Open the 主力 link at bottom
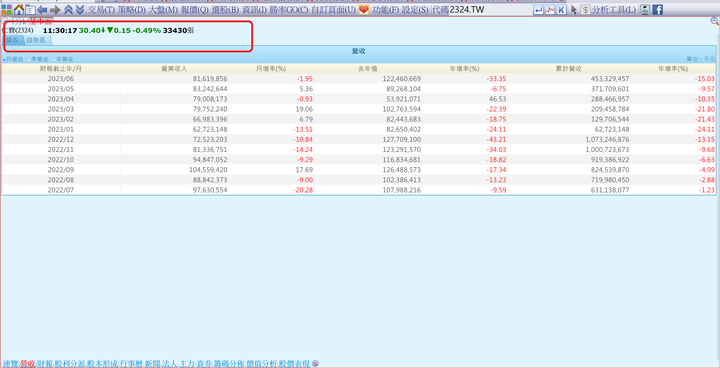 187,363
